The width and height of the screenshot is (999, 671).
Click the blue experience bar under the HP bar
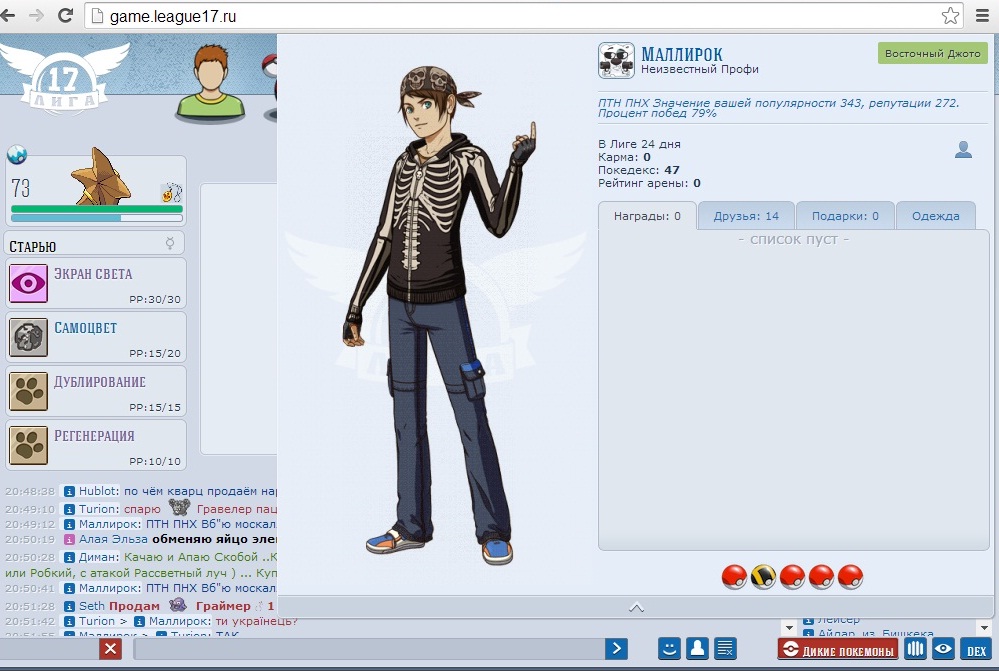(x=97, y=218)
